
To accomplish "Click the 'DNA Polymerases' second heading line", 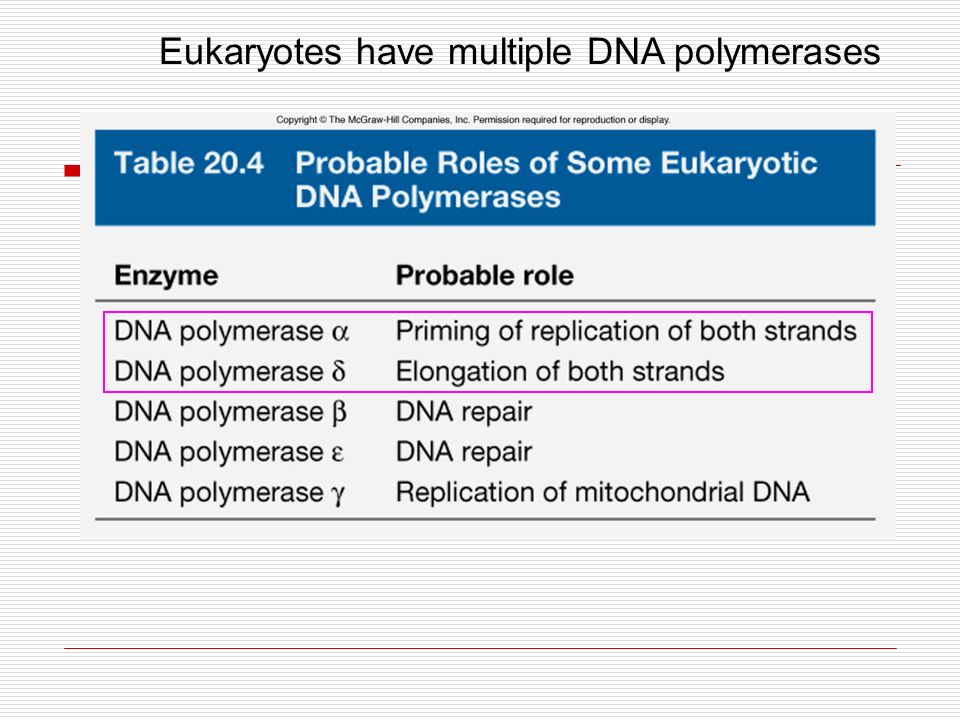I will coord(428,197).
